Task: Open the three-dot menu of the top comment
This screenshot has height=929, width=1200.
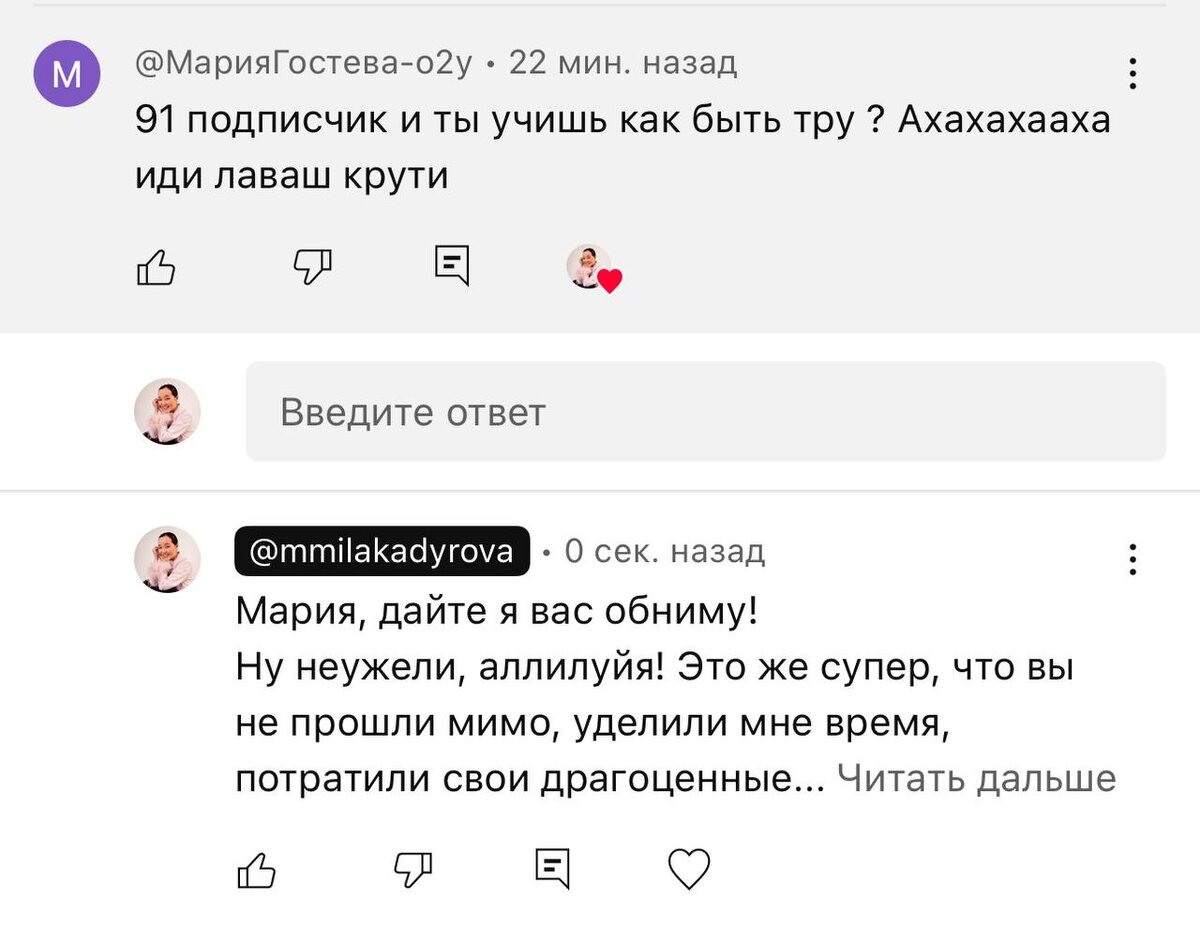Action: [1133, 71]
